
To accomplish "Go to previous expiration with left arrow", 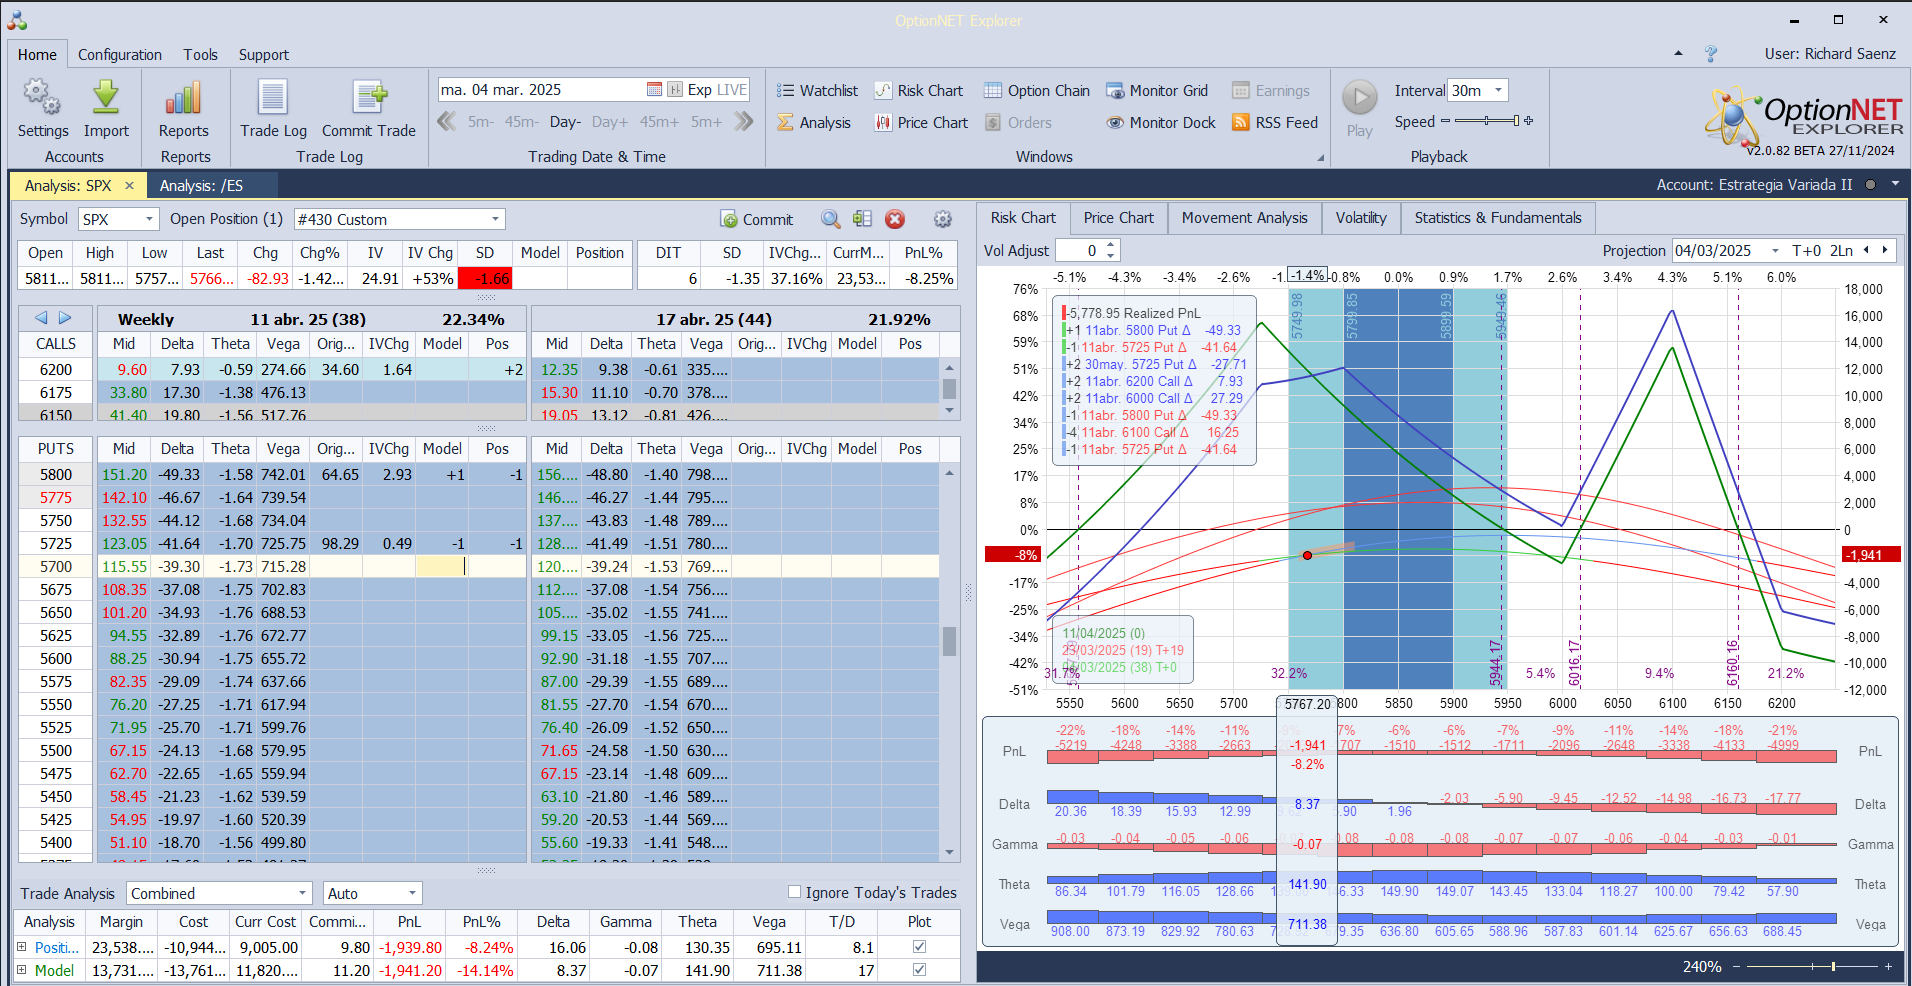I will (x=41, y=318).
